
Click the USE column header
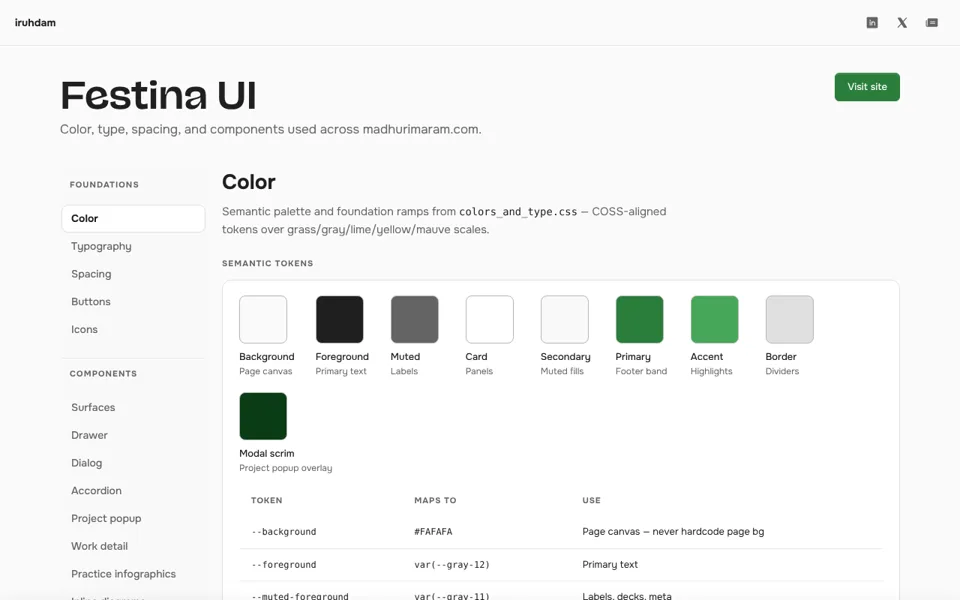591,500
